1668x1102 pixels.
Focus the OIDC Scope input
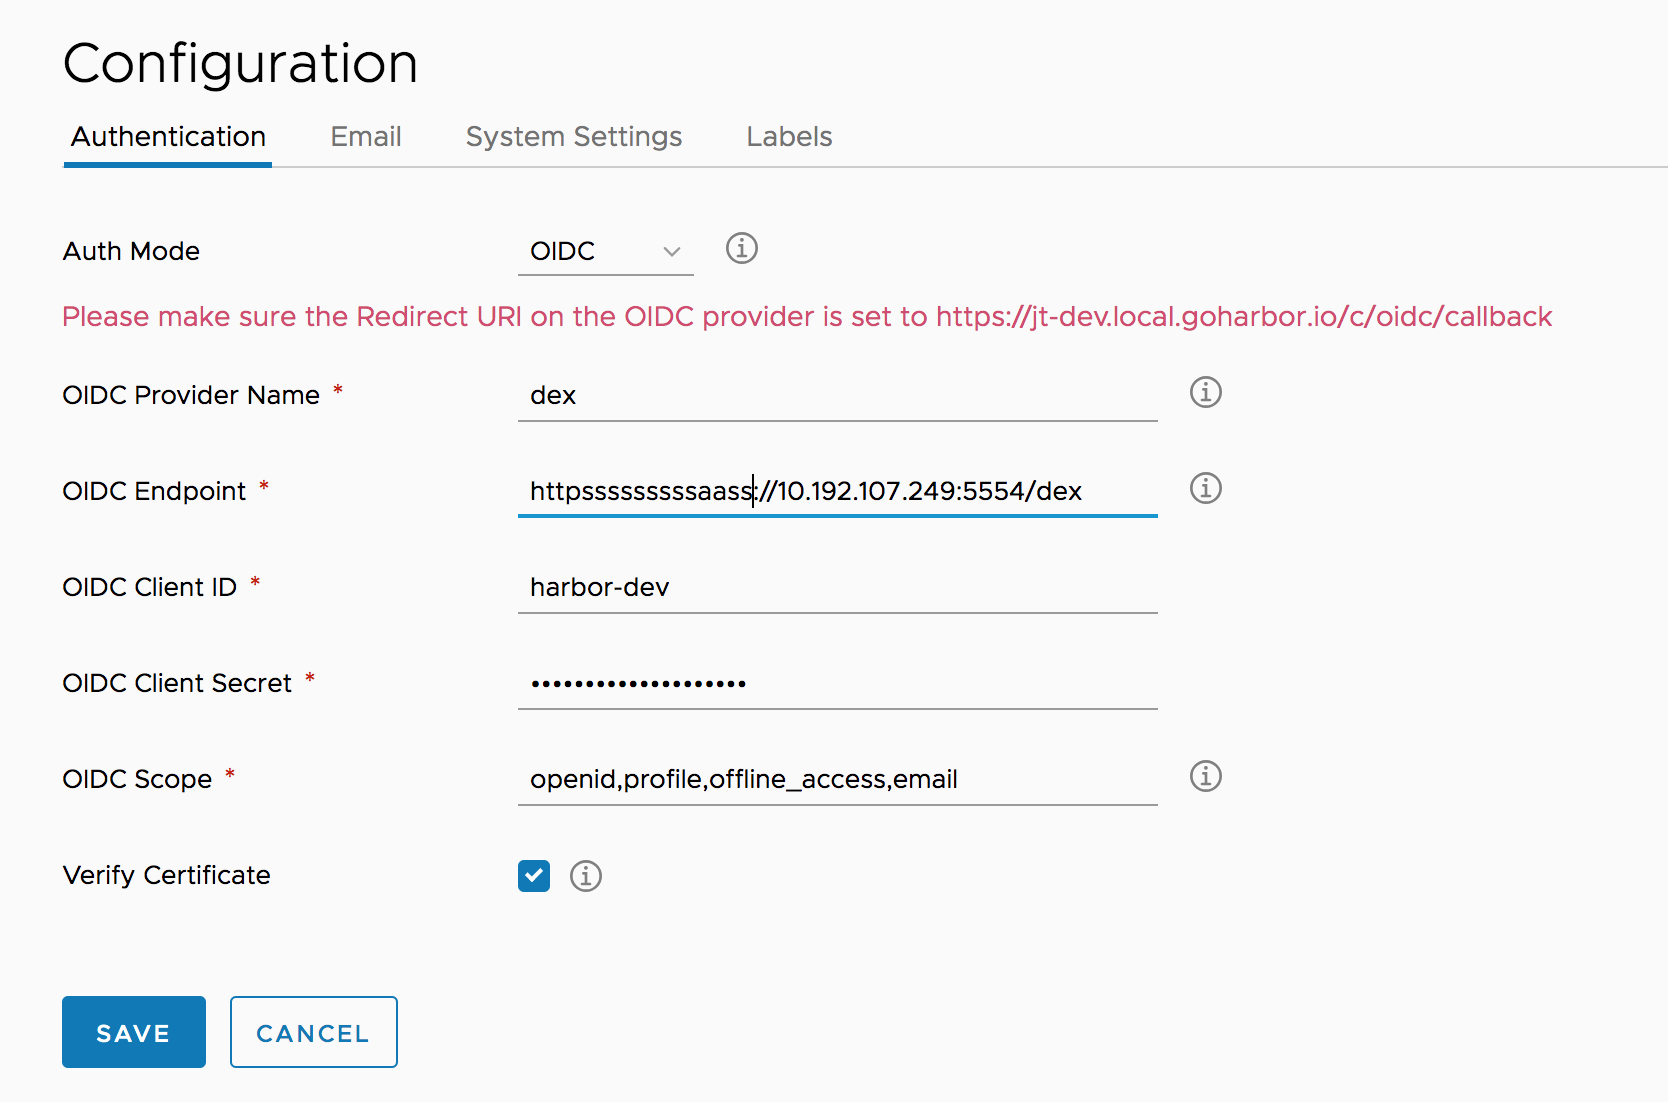(x=838, y=779)
